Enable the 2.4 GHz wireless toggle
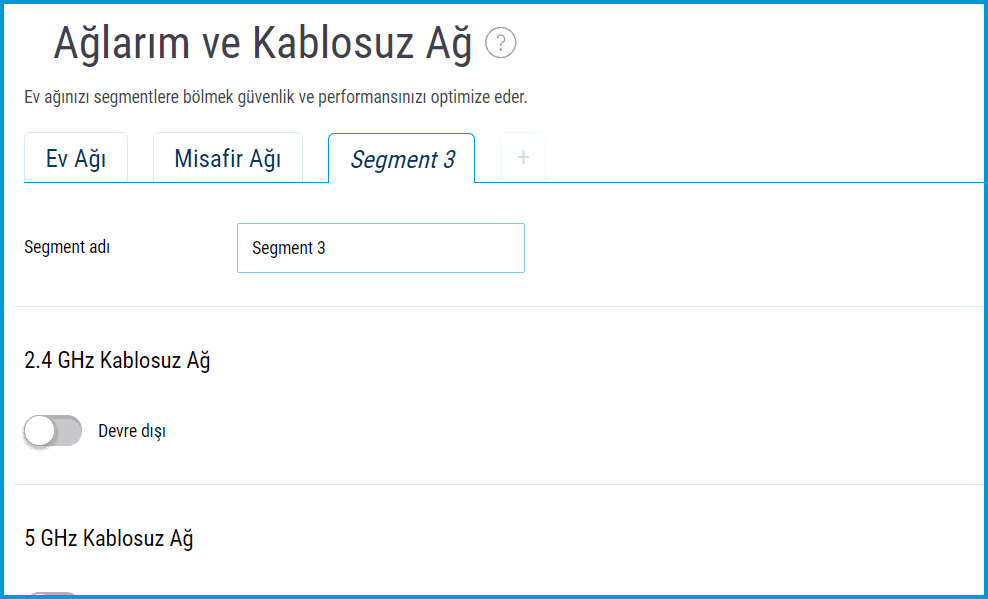 pyautogui.click(x=53, y=432)
